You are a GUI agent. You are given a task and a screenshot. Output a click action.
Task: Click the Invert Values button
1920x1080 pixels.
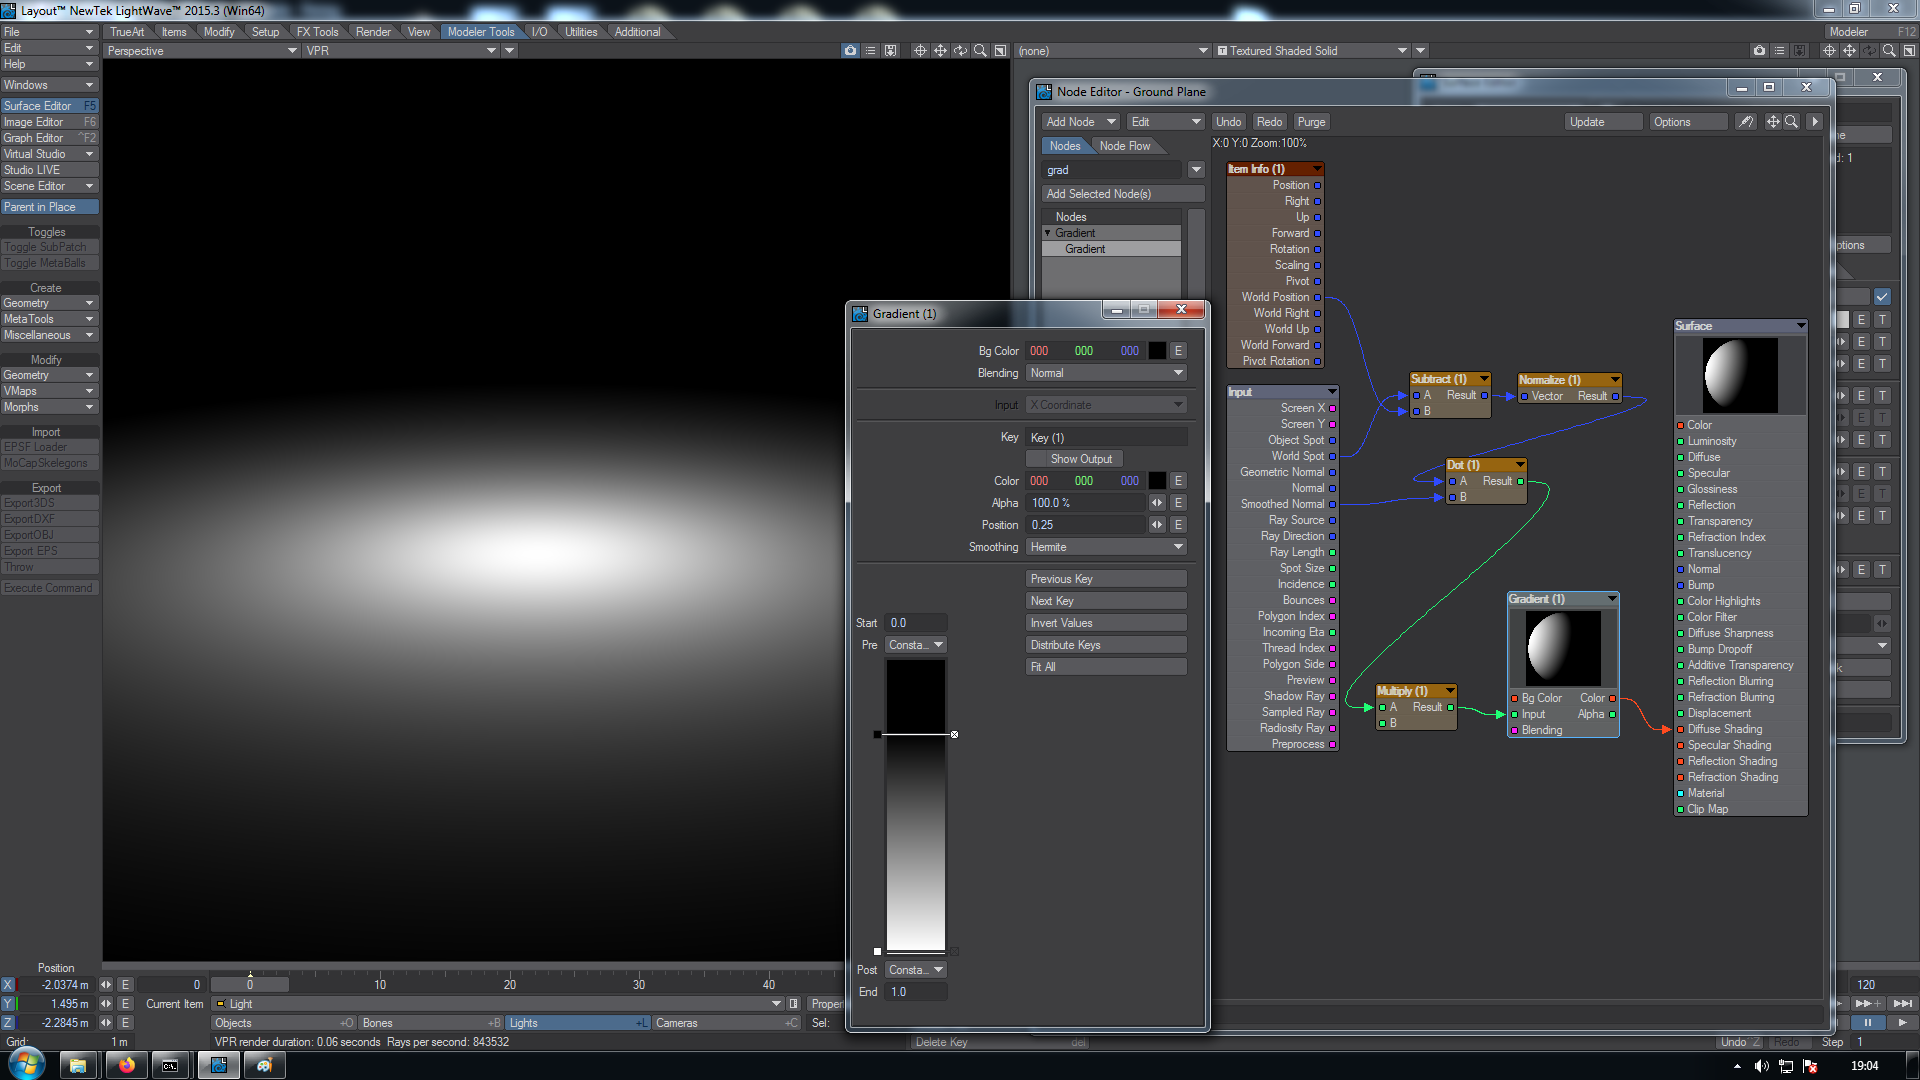coord(1106,623)
